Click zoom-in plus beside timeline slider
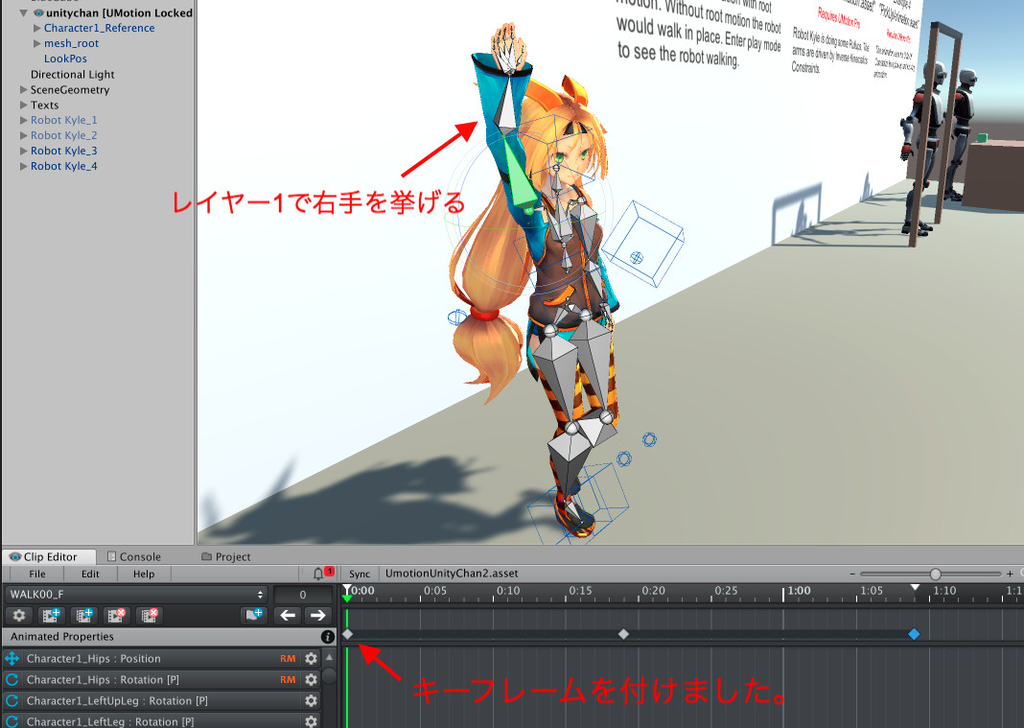Viewport: 1024px width, 728px height. pyautogui.click(x=1010, y=574)
